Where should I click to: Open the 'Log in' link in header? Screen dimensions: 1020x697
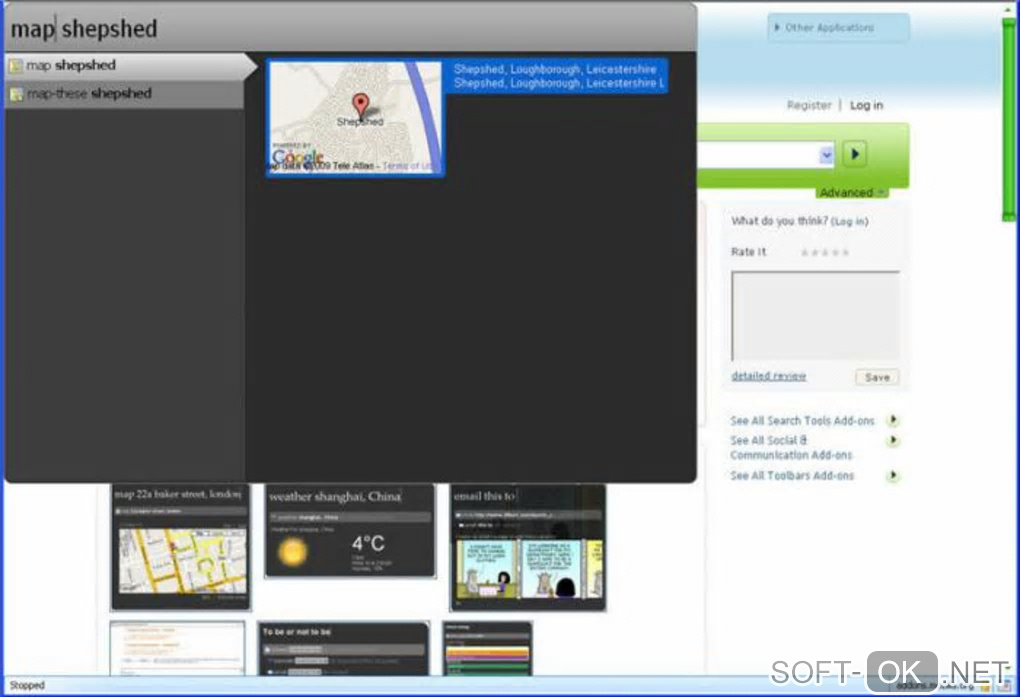(866, 105)
